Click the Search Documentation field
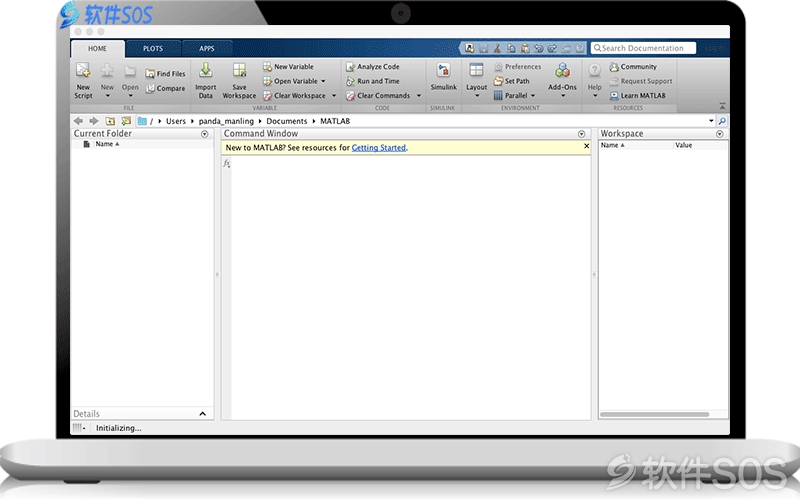 tap(643, 48)
